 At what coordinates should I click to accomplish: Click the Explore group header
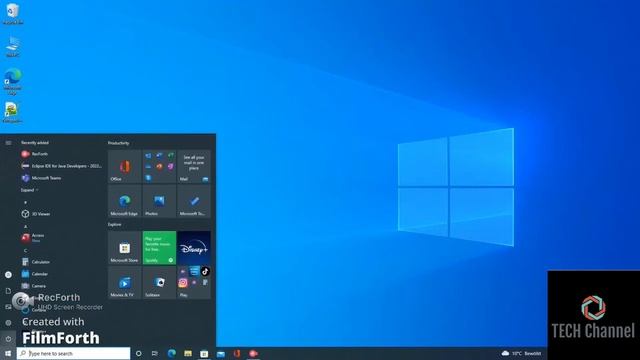click(115, 224)
